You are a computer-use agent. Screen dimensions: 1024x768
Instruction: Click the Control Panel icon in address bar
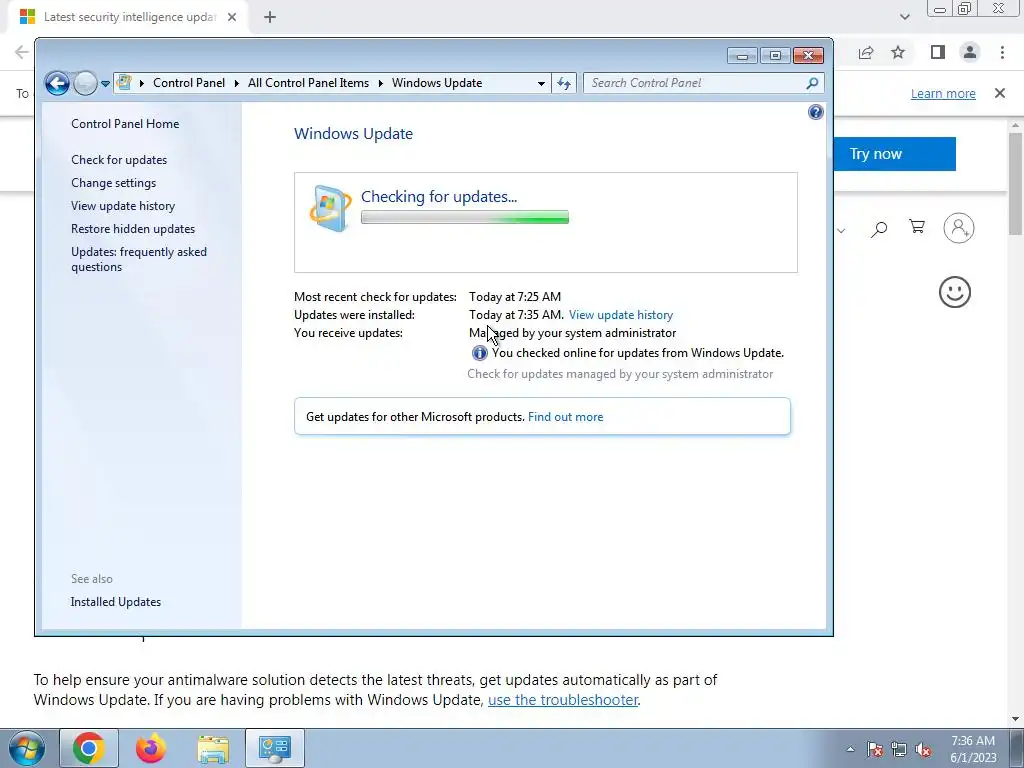point(124,83)
